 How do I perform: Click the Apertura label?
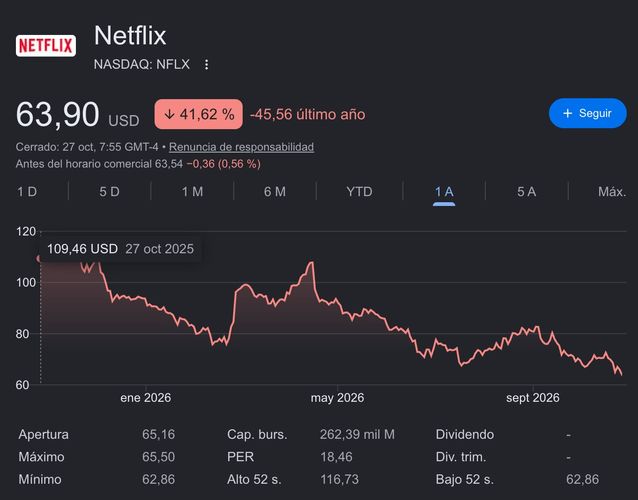coord(44,434)
